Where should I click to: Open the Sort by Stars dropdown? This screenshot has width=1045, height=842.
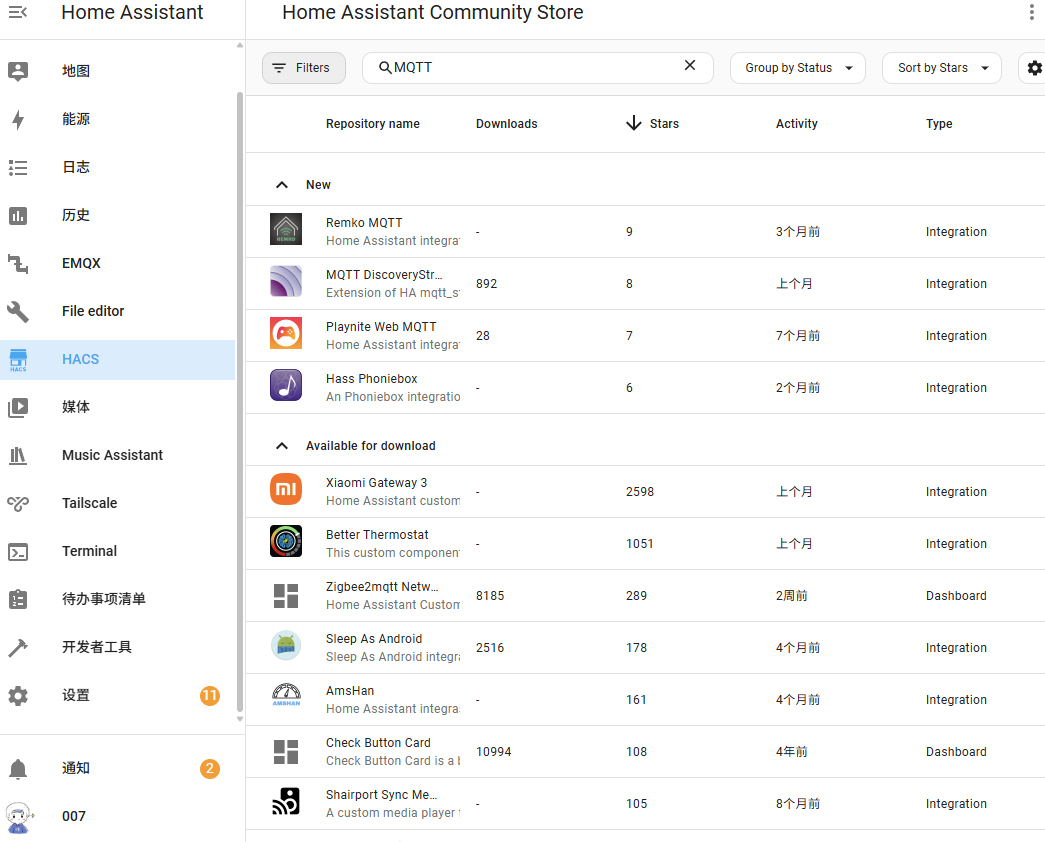tap(942, 68)
